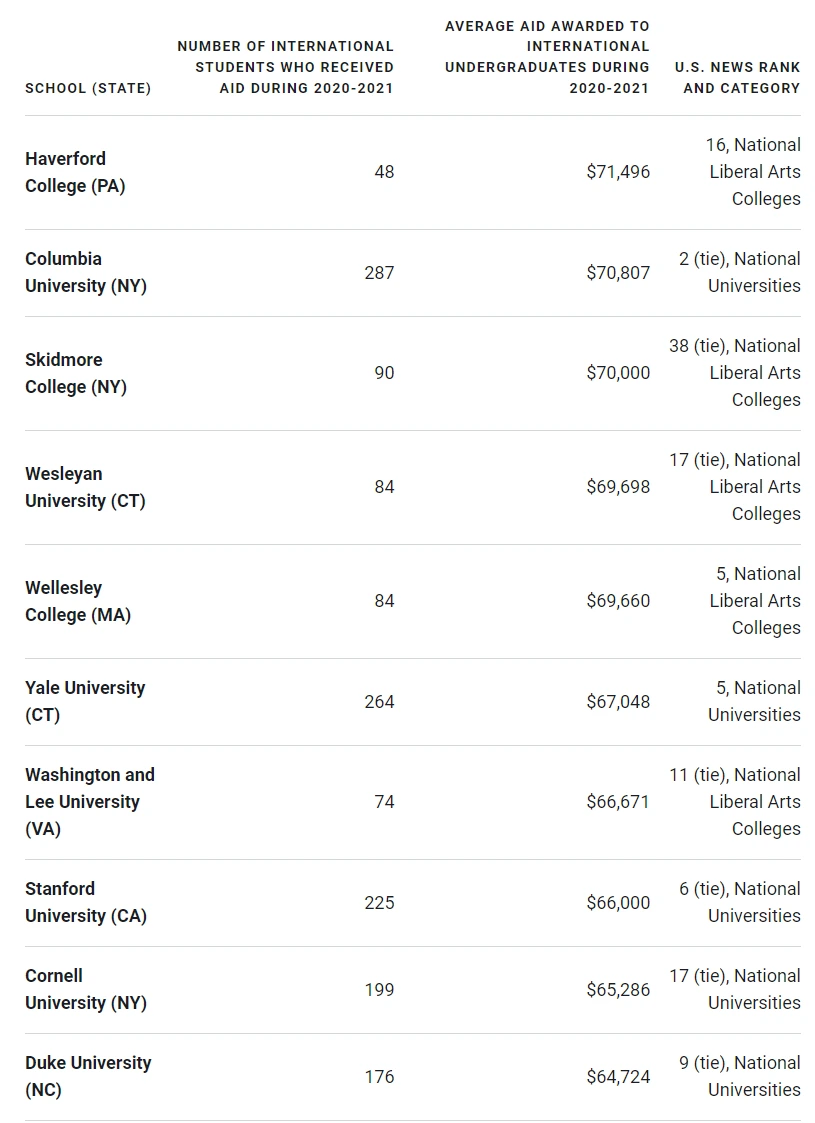This screenshot has height=1123, width=815.
Task: Open the Stanford University (CA) link
Action: coord(86,902)
